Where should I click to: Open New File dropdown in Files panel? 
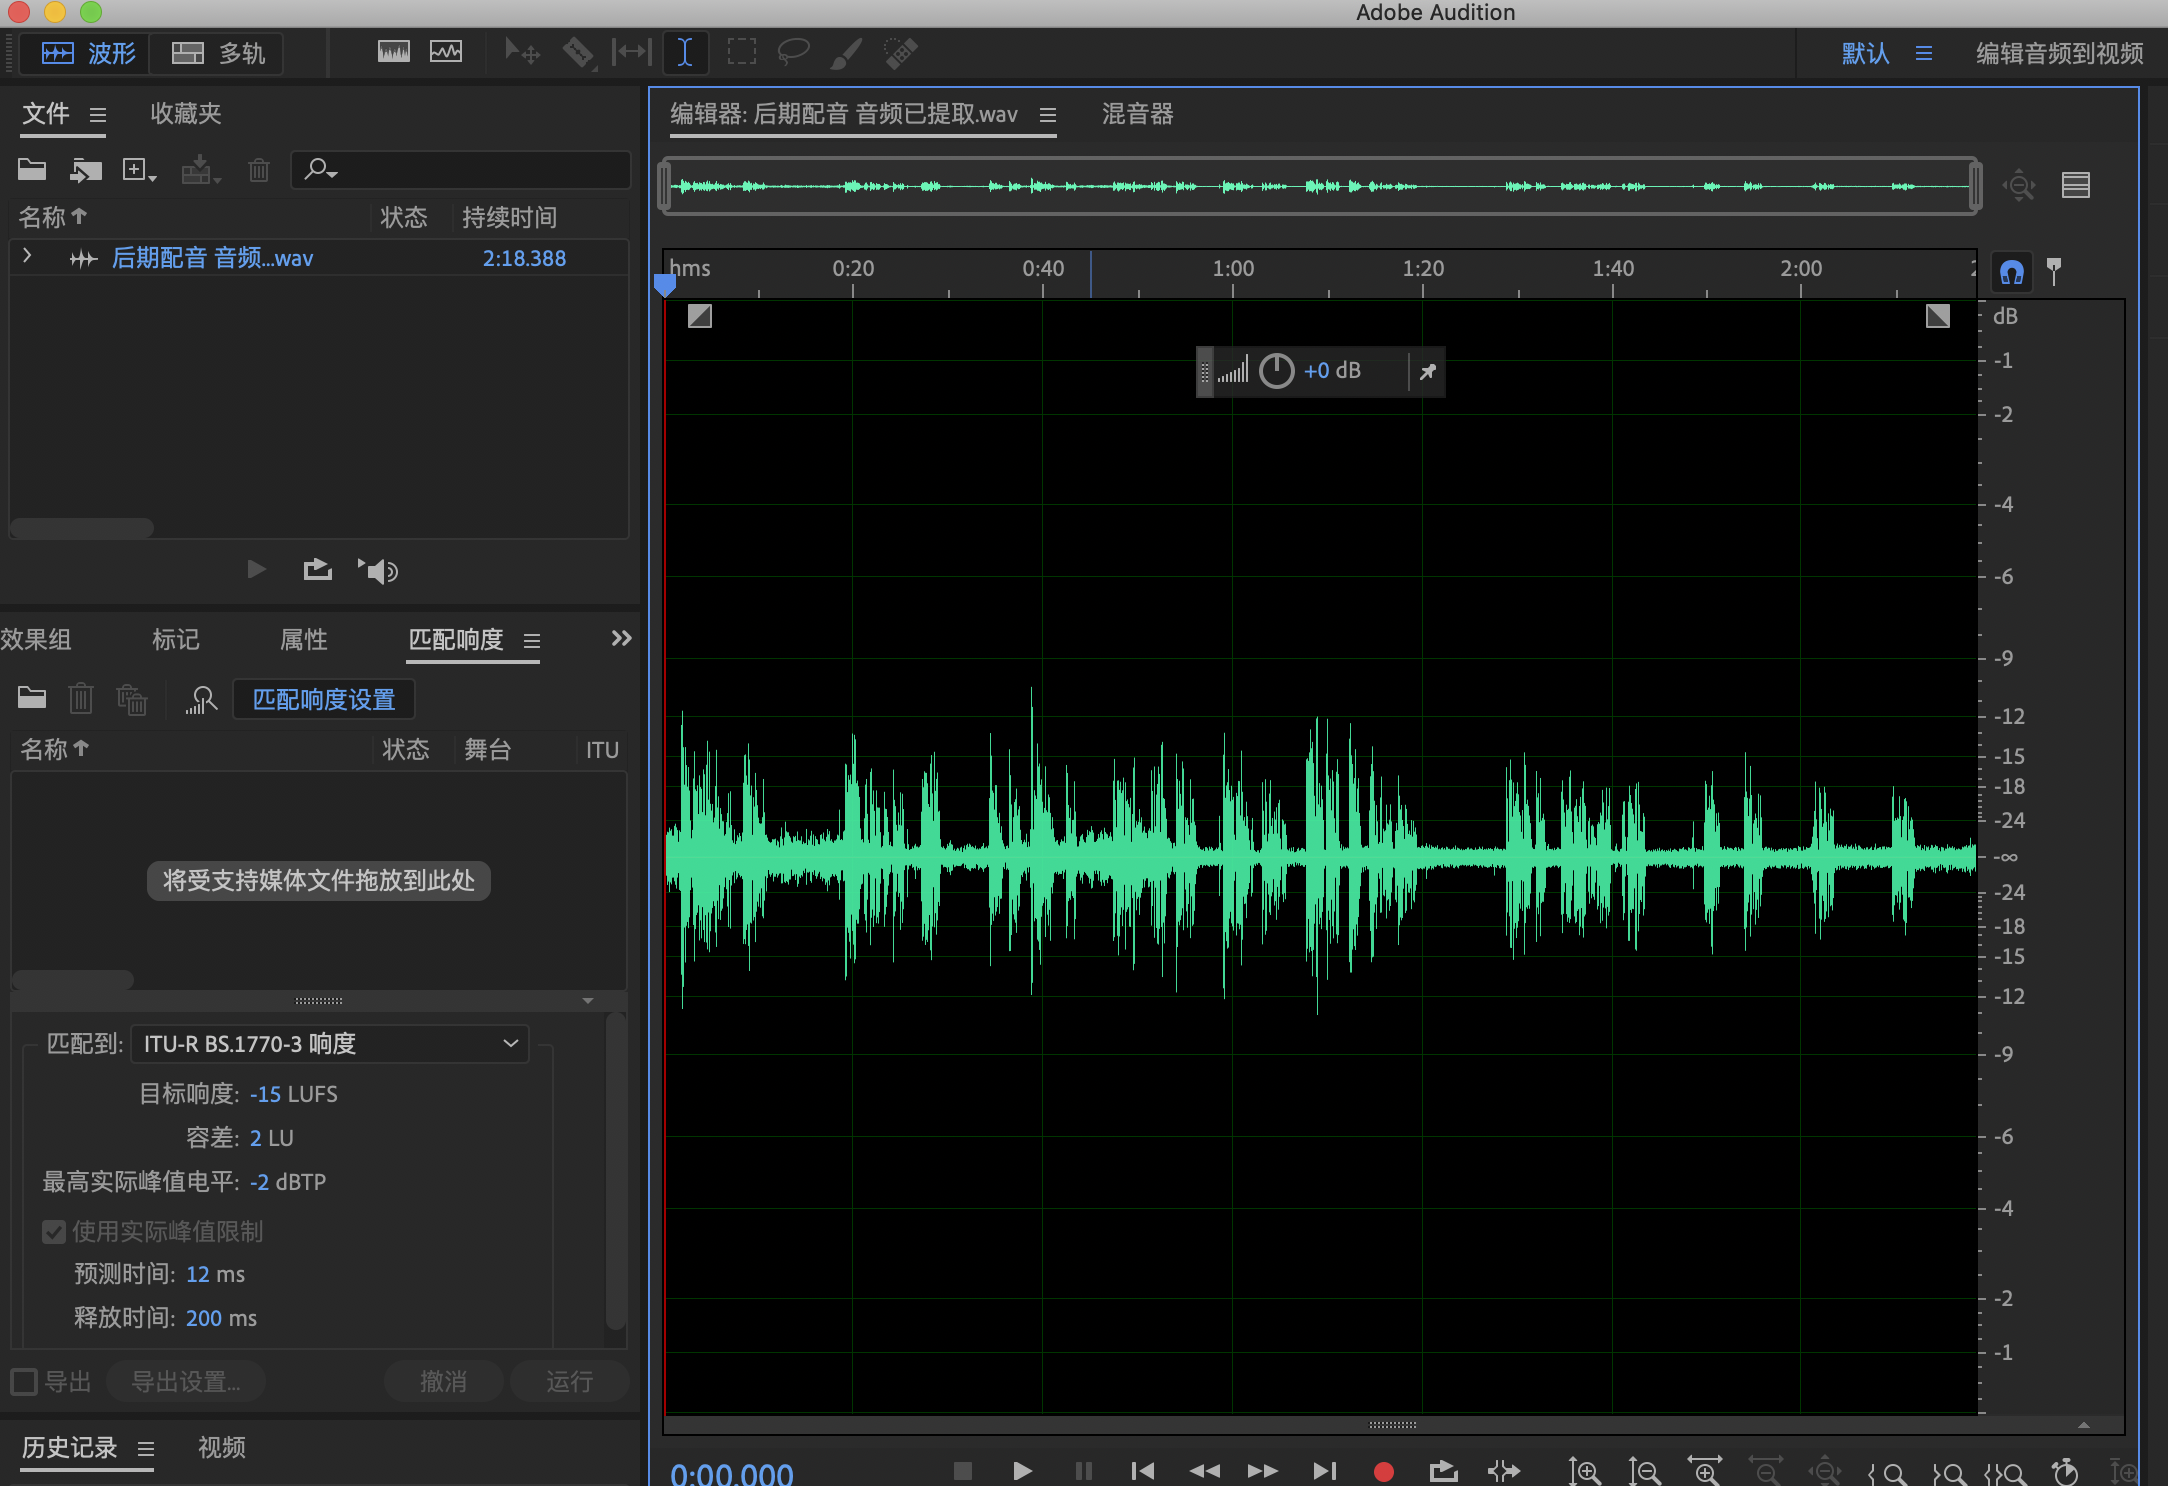(139, 170)
